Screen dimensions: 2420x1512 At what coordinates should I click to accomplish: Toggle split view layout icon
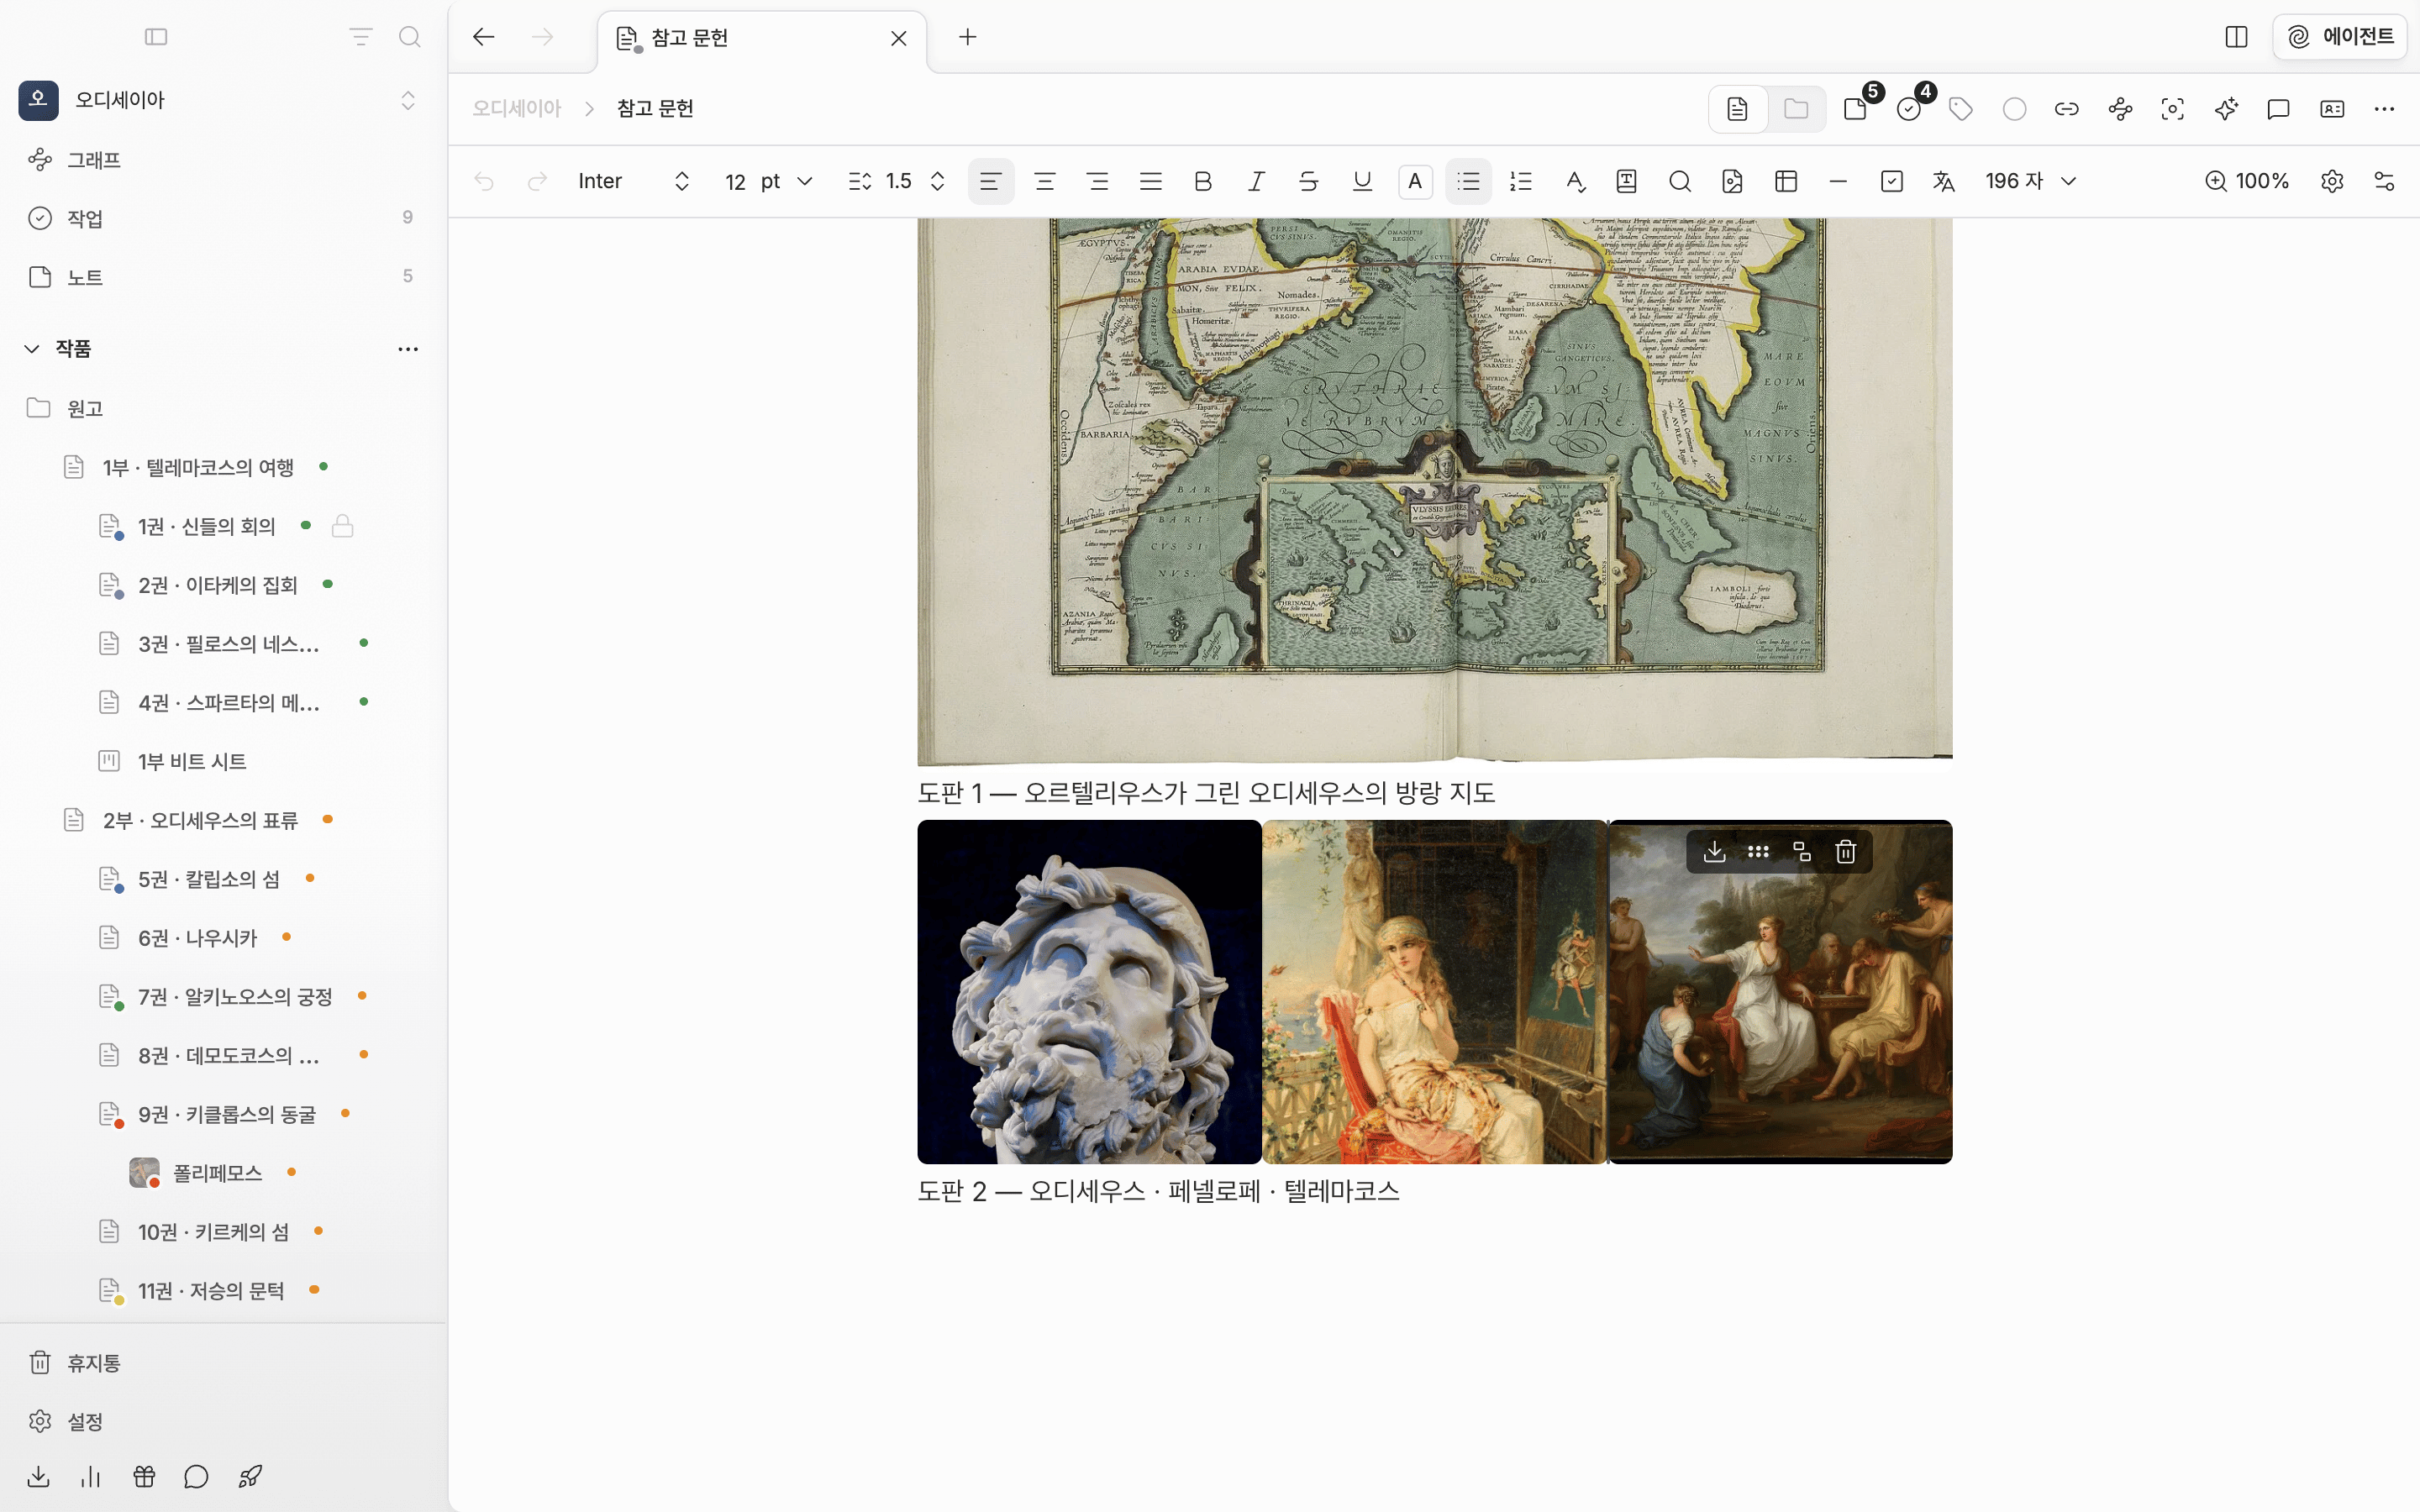[x=2236, y=37]
